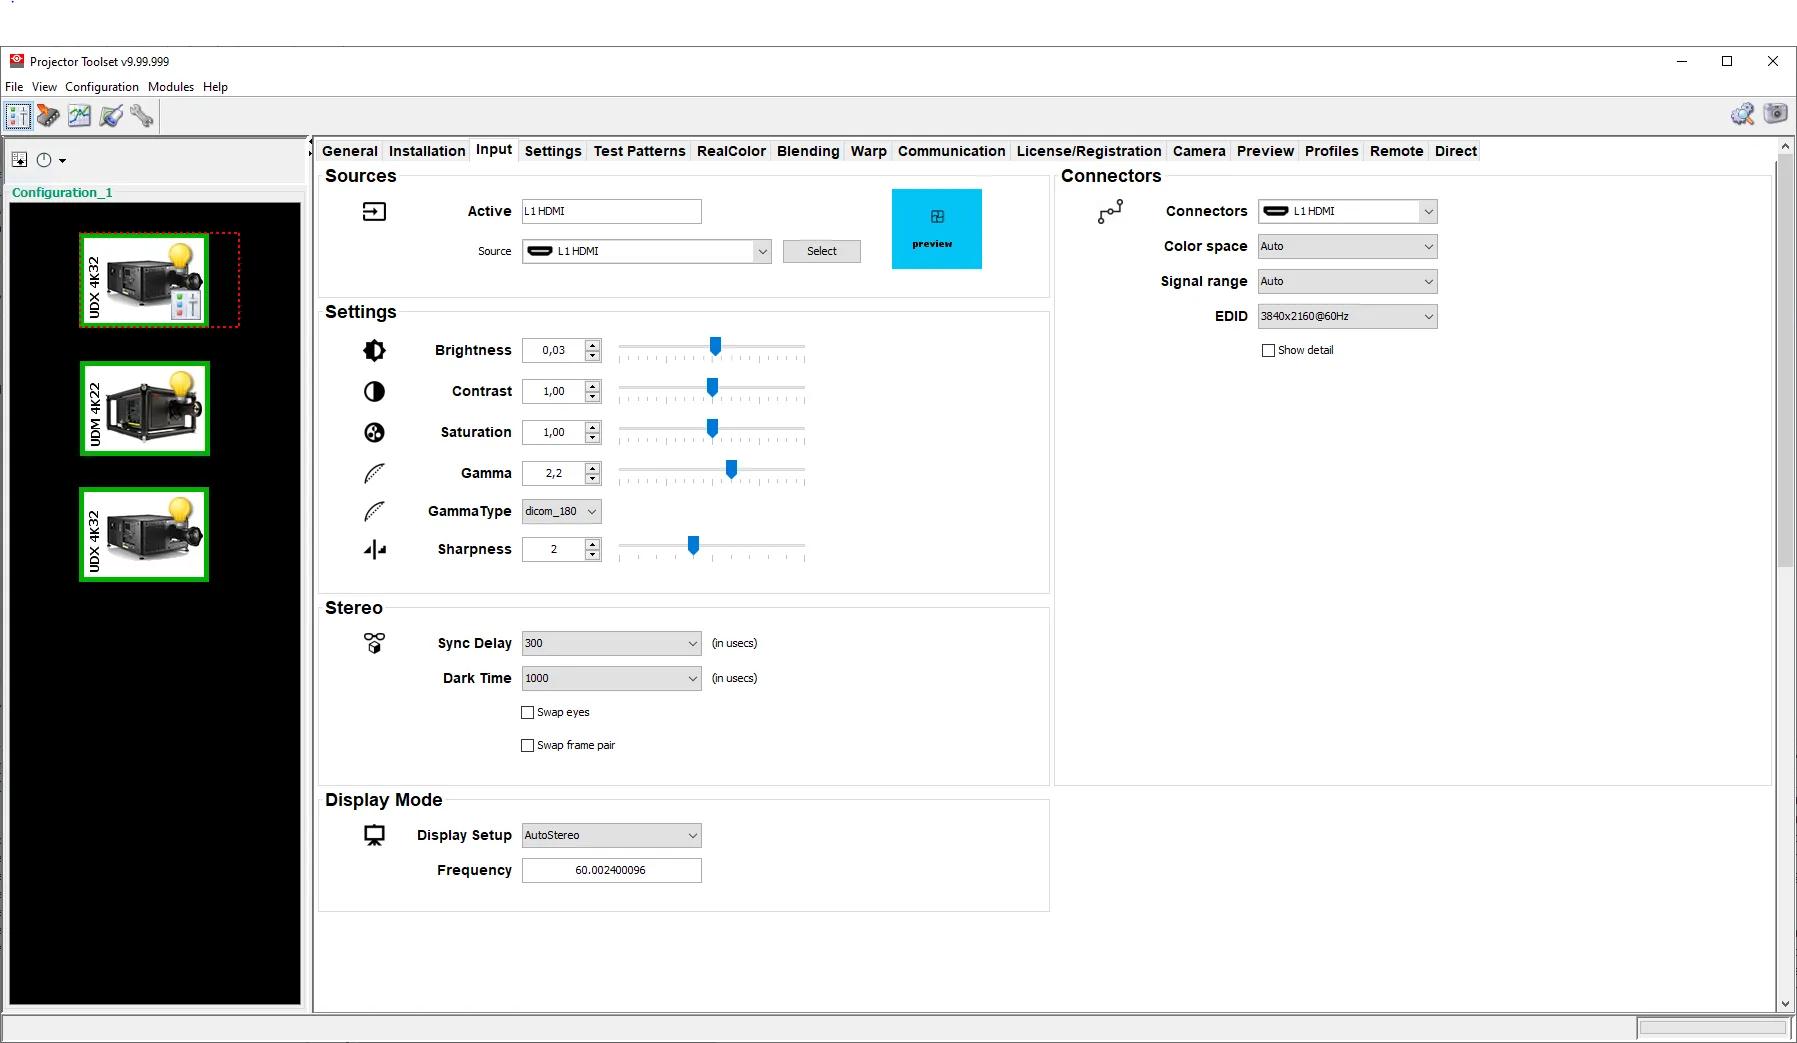Viewport: 1797px width, 1043px height.
Task: Open the GammaType dropdown
Action: pos(561,512)
